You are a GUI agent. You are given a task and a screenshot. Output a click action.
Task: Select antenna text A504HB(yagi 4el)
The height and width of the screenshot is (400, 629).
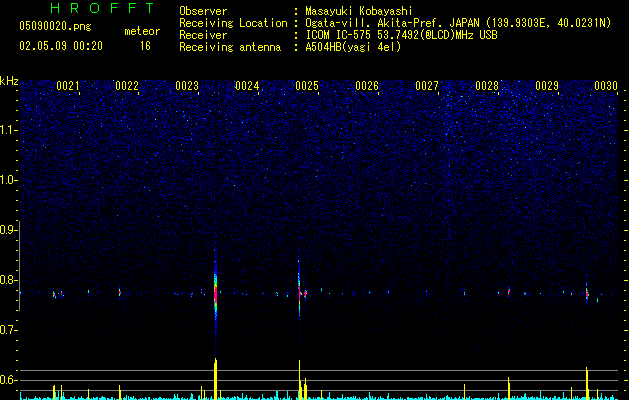point(353,47)
